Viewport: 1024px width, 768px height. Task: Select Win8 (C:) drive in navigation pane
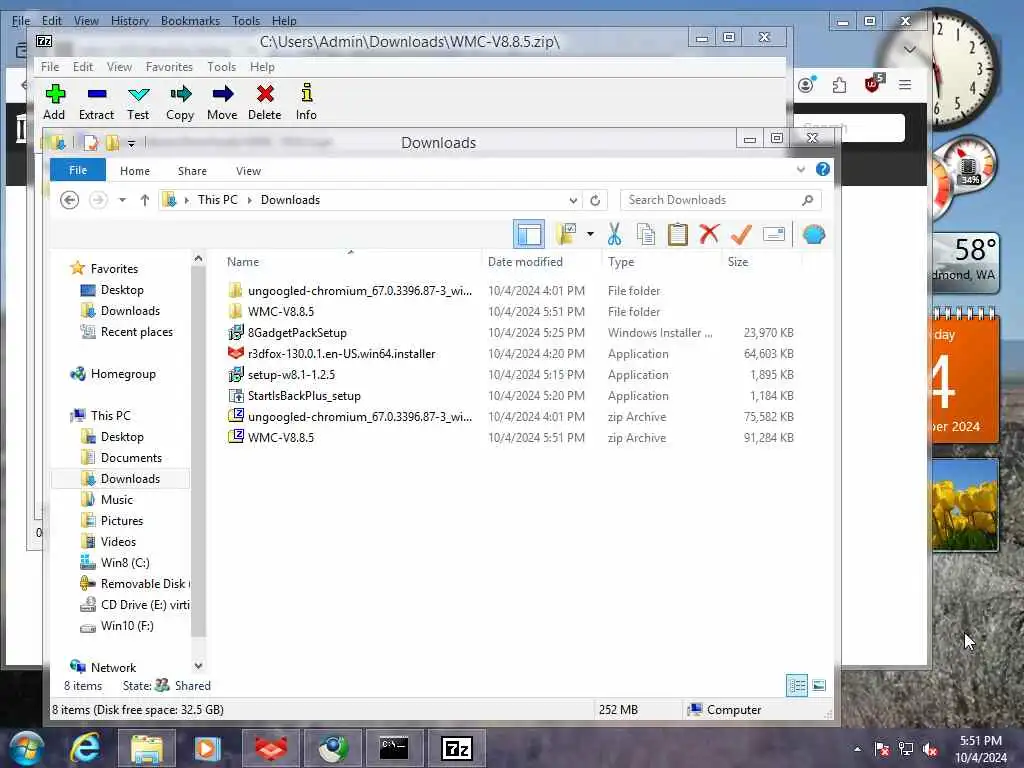pyautogui.click(x=125, y=563)
